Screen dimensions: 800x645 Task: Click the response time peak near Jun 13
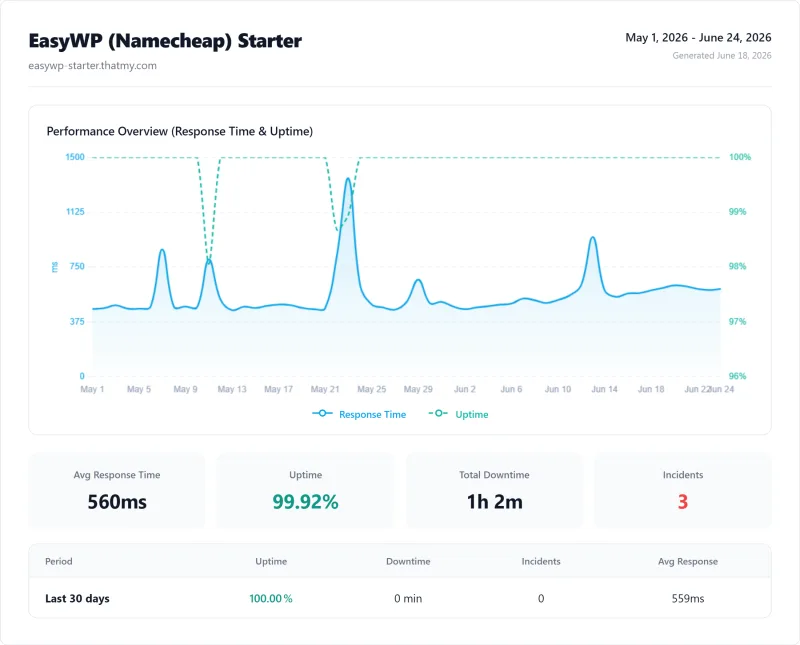[592, 237]
